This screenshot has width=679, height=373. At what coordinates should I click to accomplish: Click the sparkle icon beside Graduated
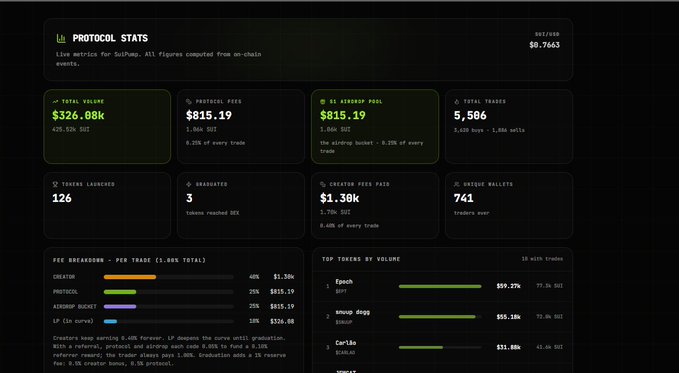coord(189,185)
